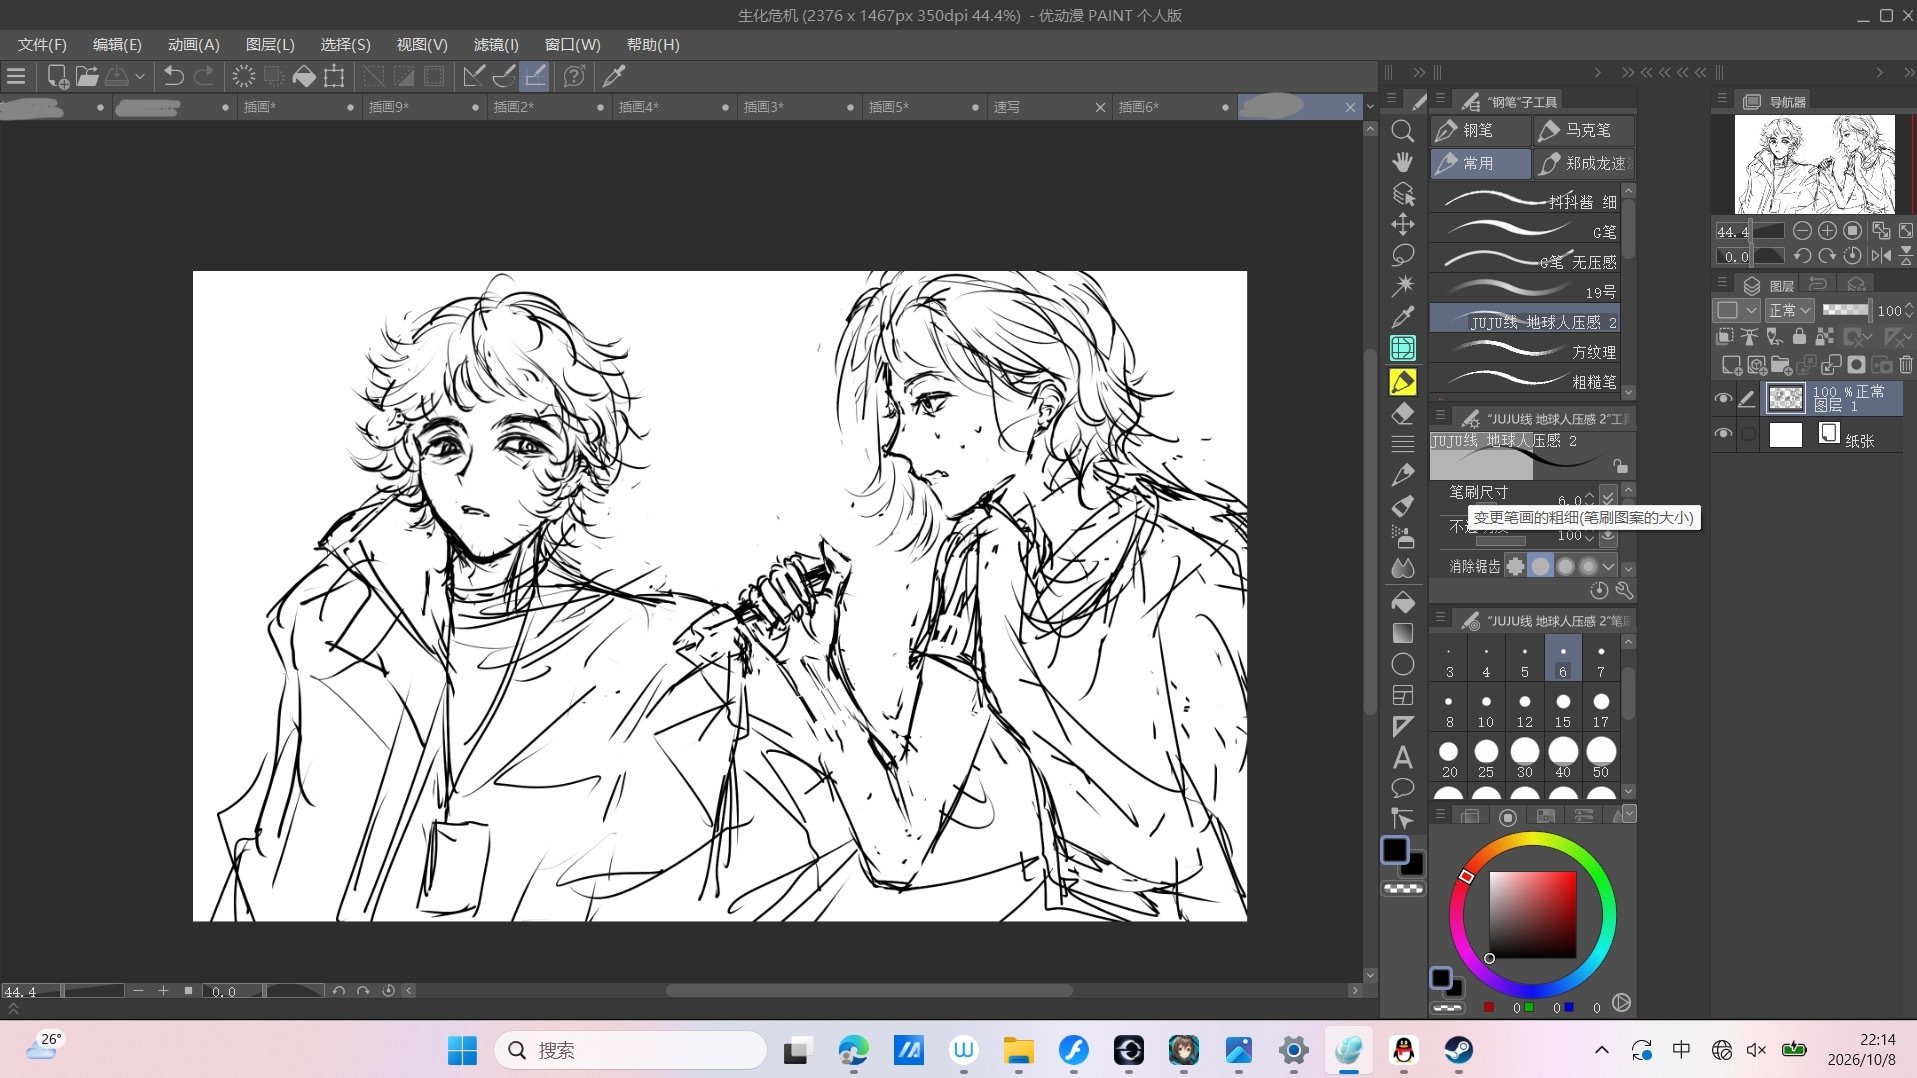This screenshot has width=1917, height=1078.
Task: Select the Eraser tool
Action: (x=1402, y=413)
